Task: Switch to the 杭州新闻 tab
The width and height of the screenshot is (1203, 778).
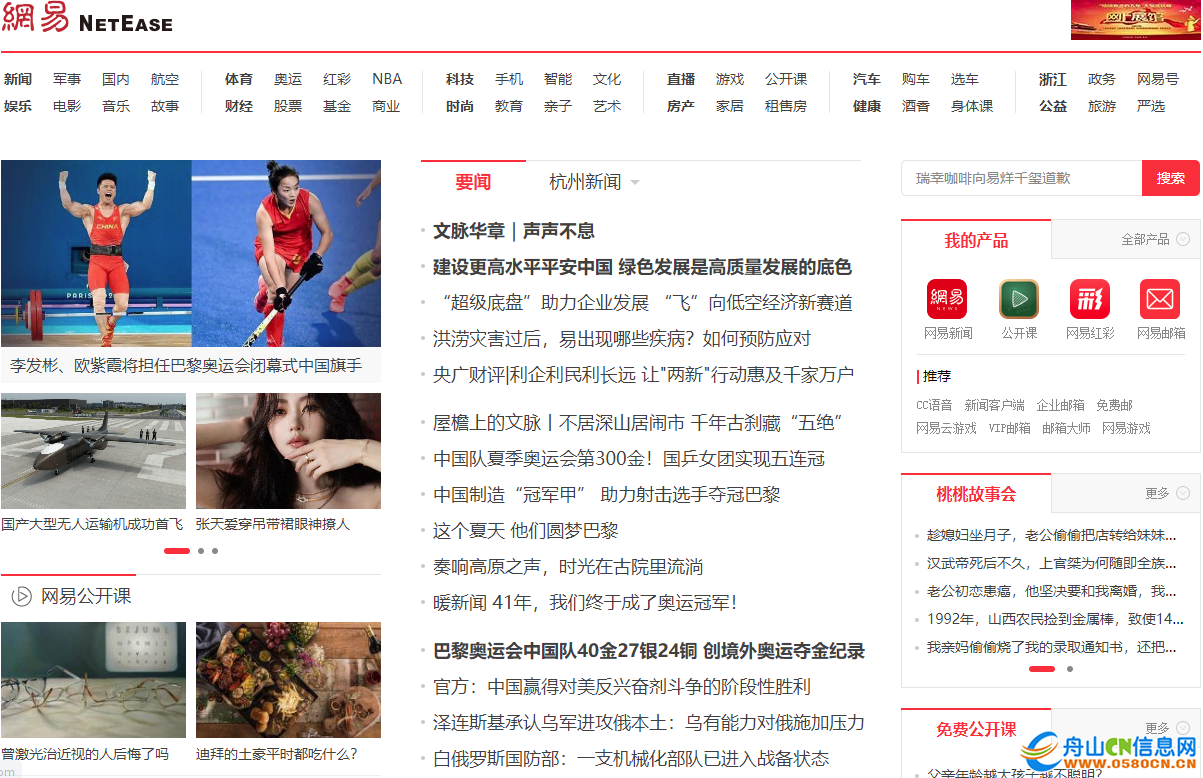Action: (x=585, y=182)
